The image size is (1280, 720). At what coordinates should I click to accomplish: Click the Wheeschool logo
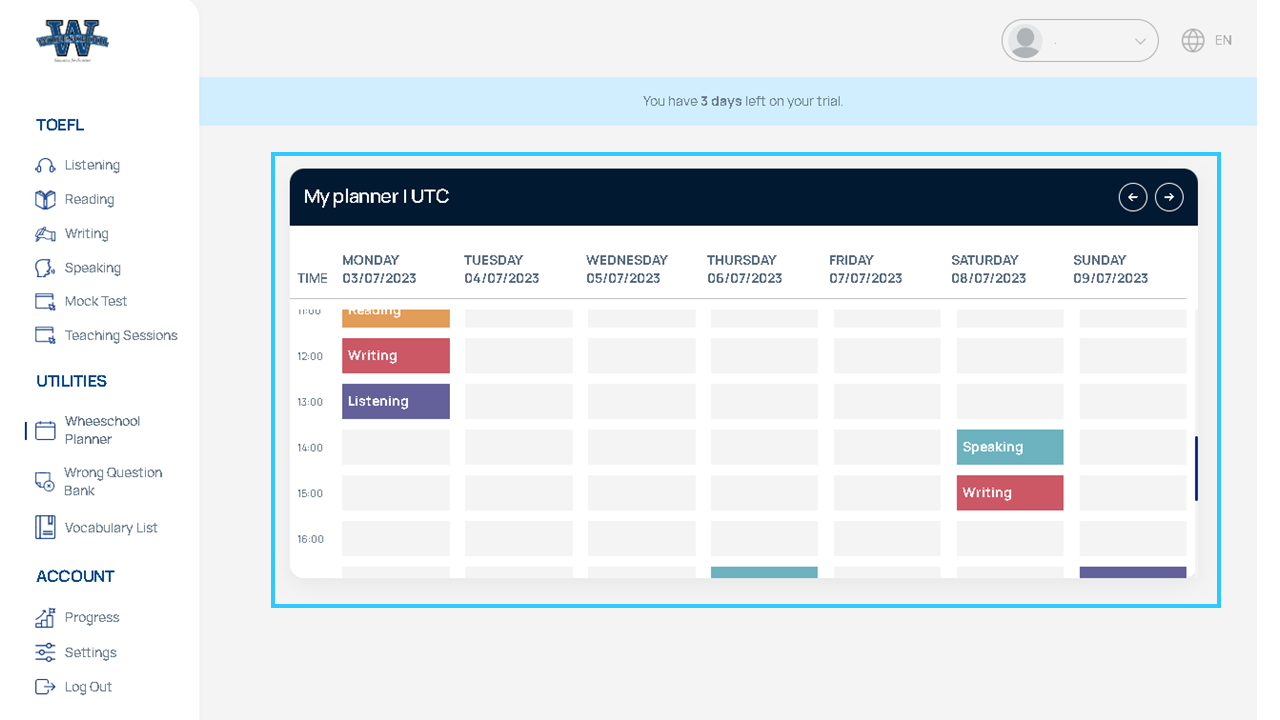pyautogui.click(x=72, y=42)
